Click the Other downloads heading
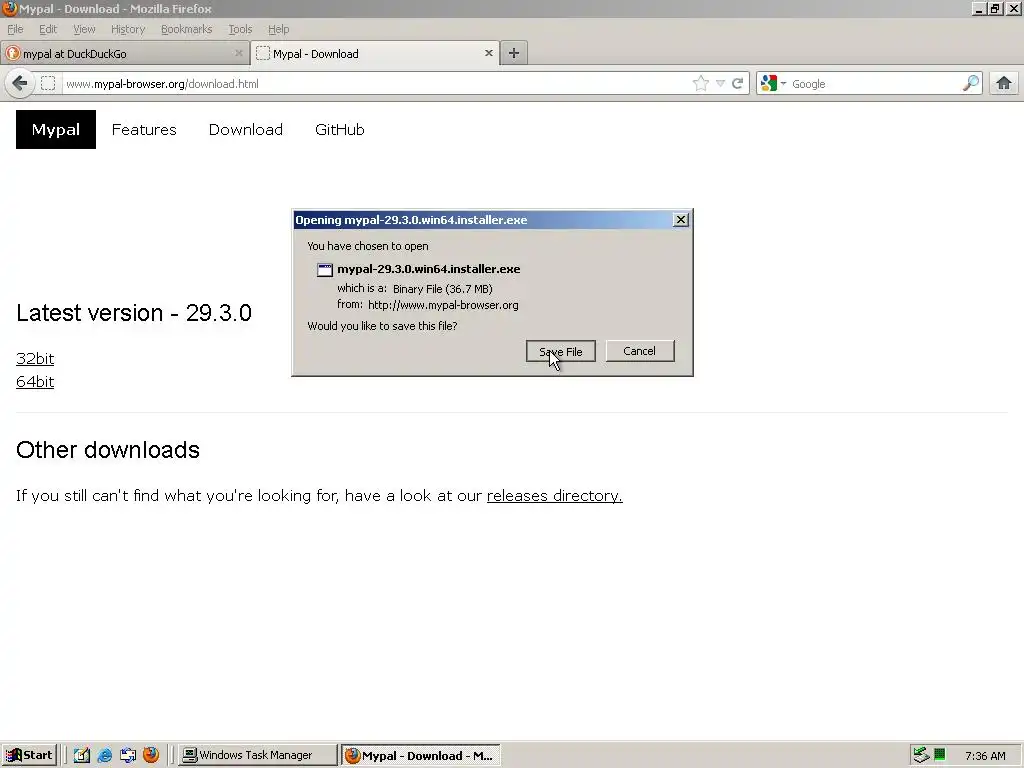Screen dimensions: 1024x768 pyautogui.click(x=108, y=450)
